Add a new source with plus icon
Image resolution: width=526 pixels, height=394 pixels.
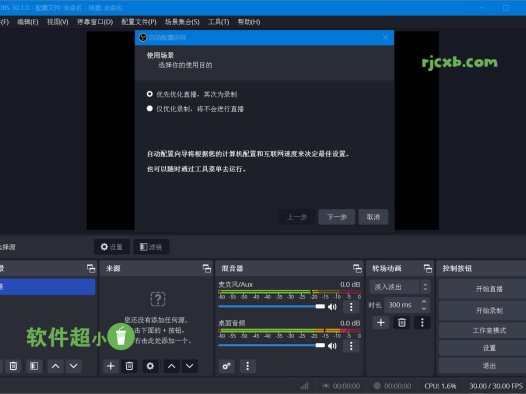click(x=111, y=366)
